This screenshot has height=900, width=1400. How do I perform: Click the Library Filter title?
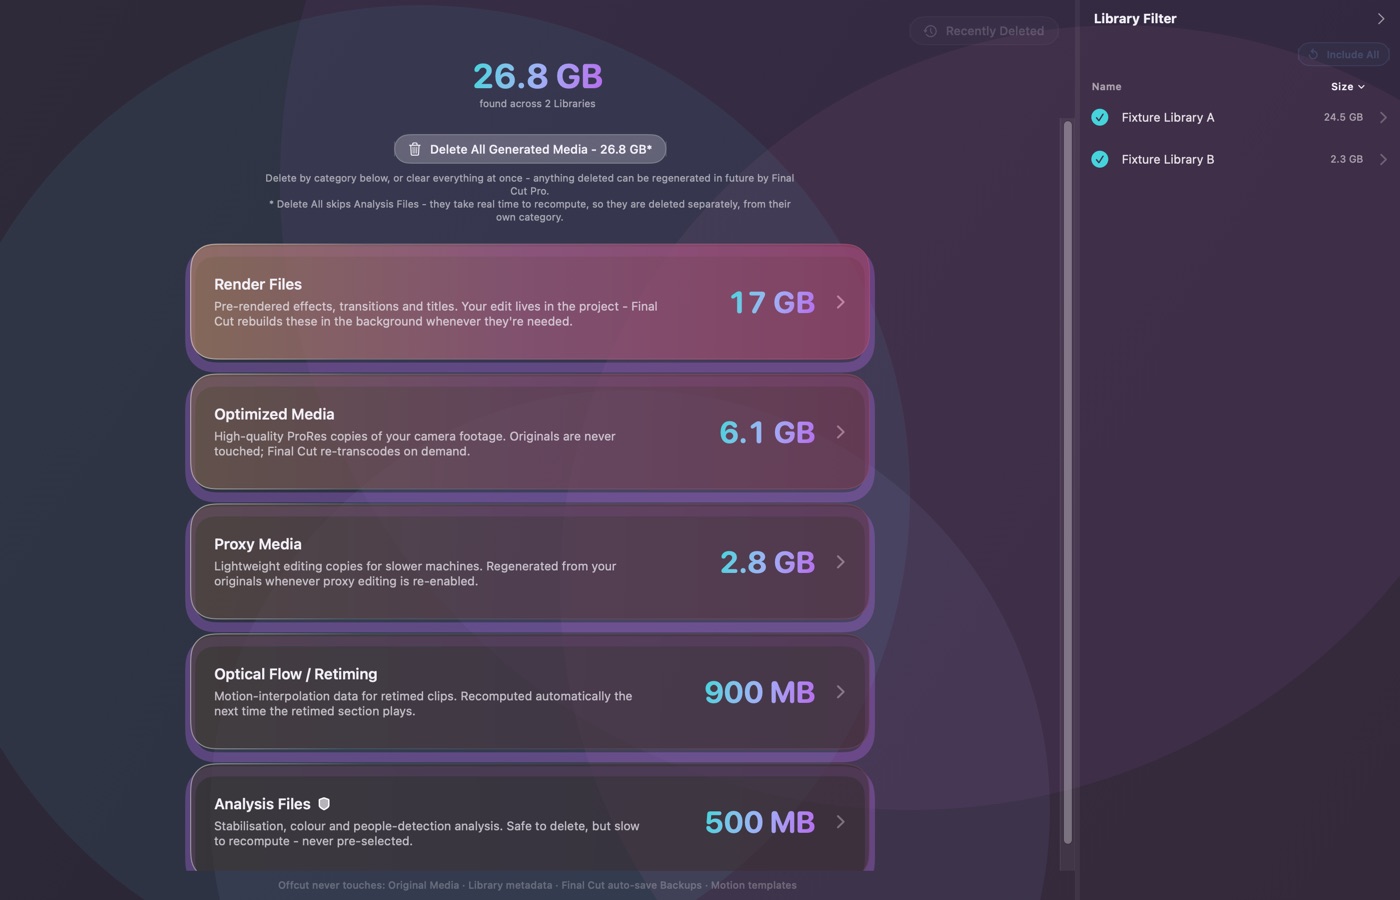(x=1135, y=18)
